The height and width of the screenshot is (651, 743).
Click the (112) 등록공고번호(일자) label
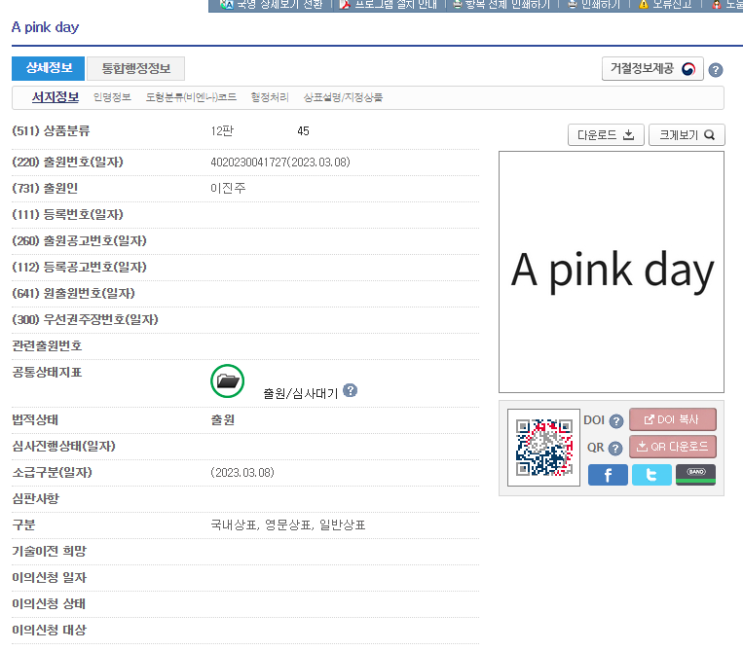click(x=79, y=267)
